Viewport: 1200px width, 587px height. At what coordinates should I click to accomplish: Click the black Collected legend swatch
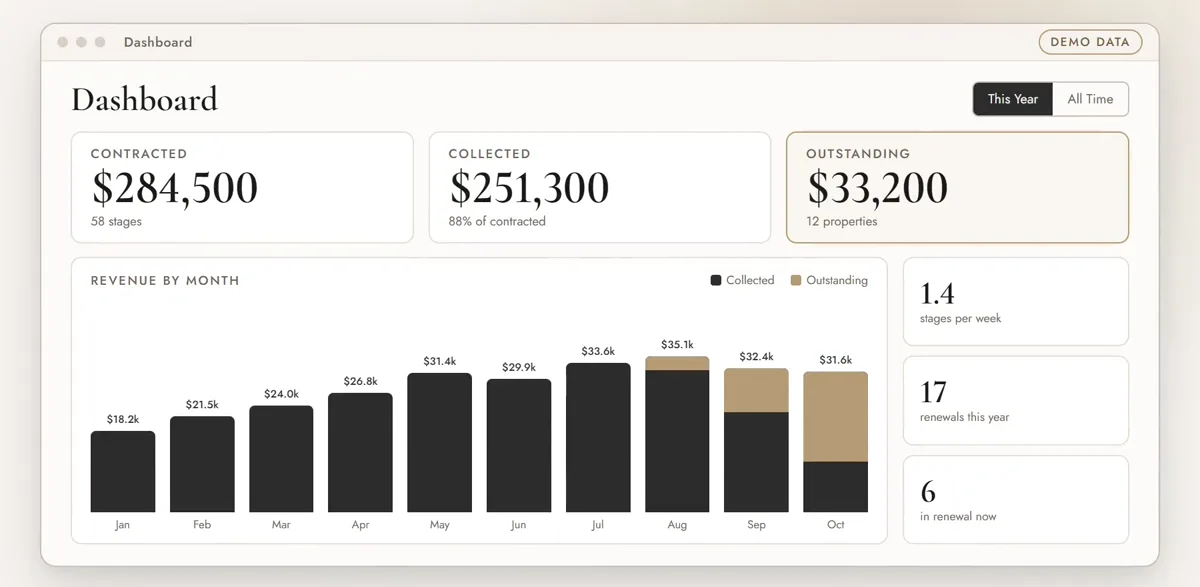[x=716, y=281]
